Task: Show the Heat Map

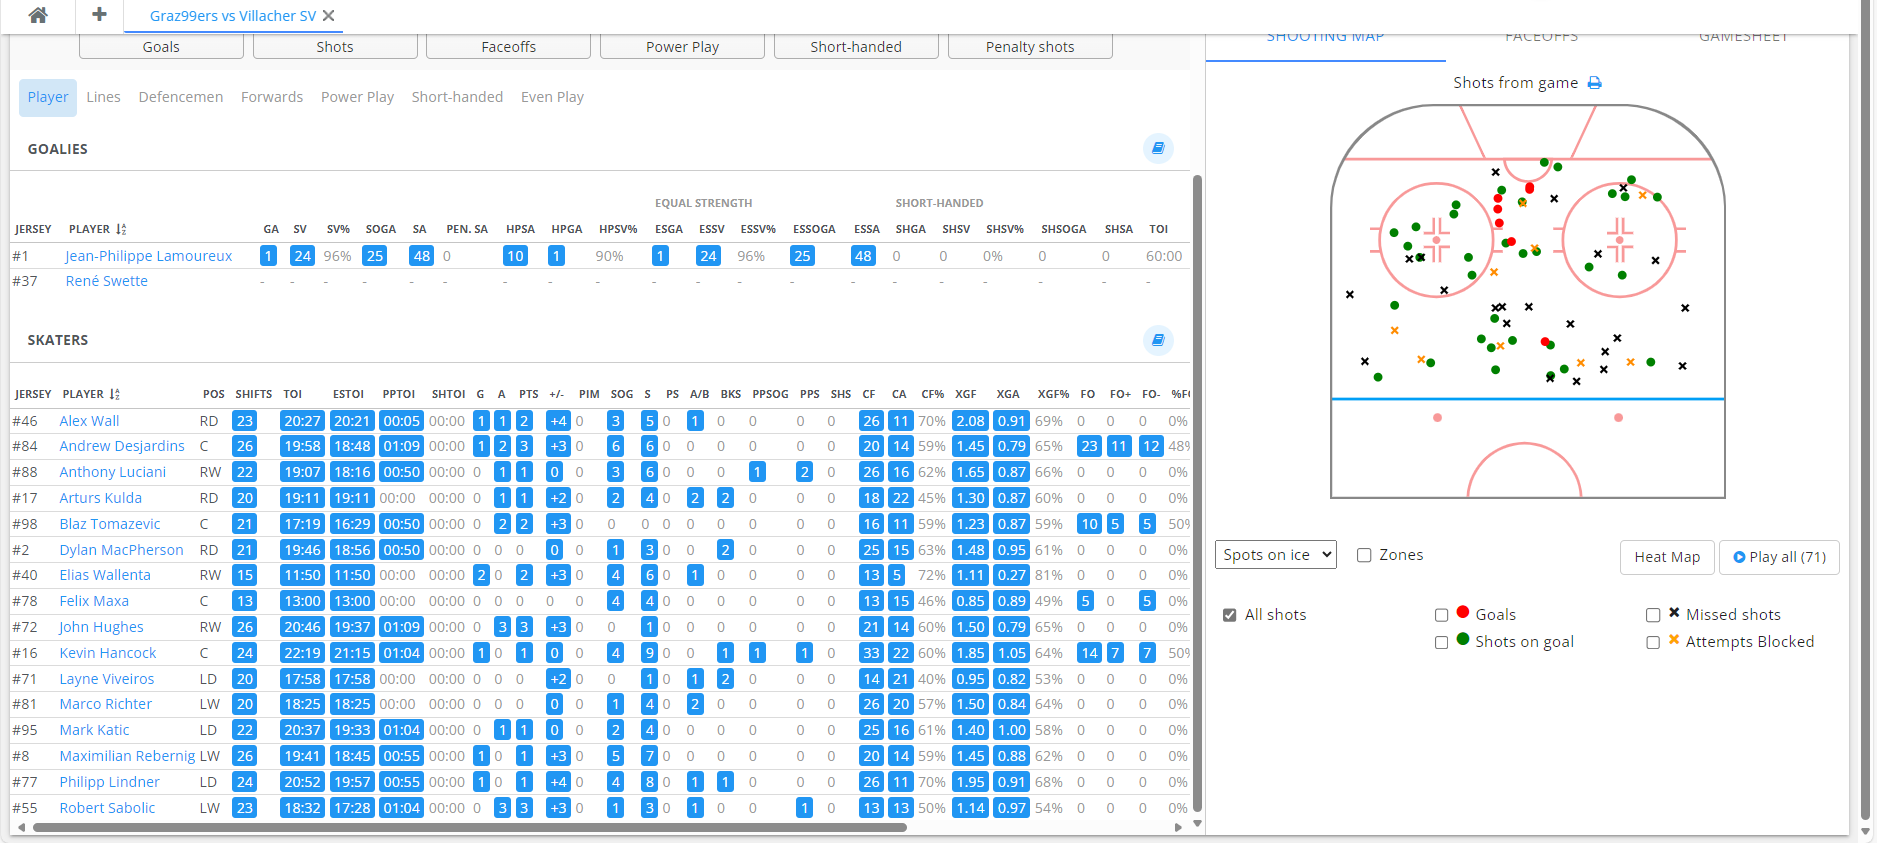Action: coord(1666,557)
